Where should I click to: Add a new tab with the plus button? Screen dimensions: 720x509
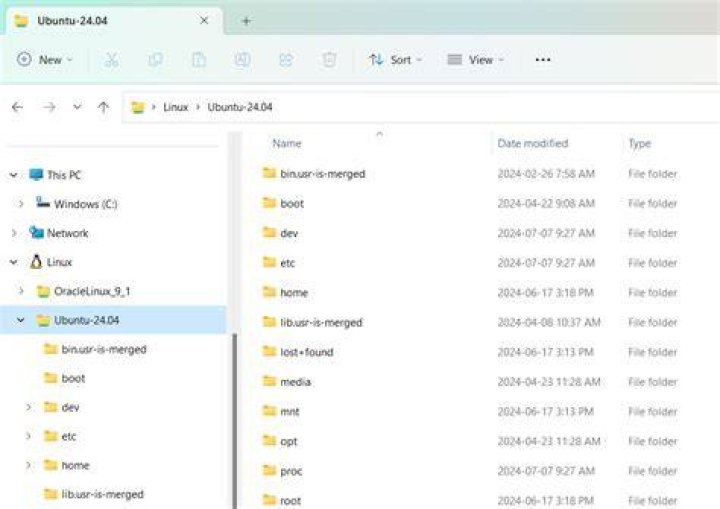tap(246, 21)
